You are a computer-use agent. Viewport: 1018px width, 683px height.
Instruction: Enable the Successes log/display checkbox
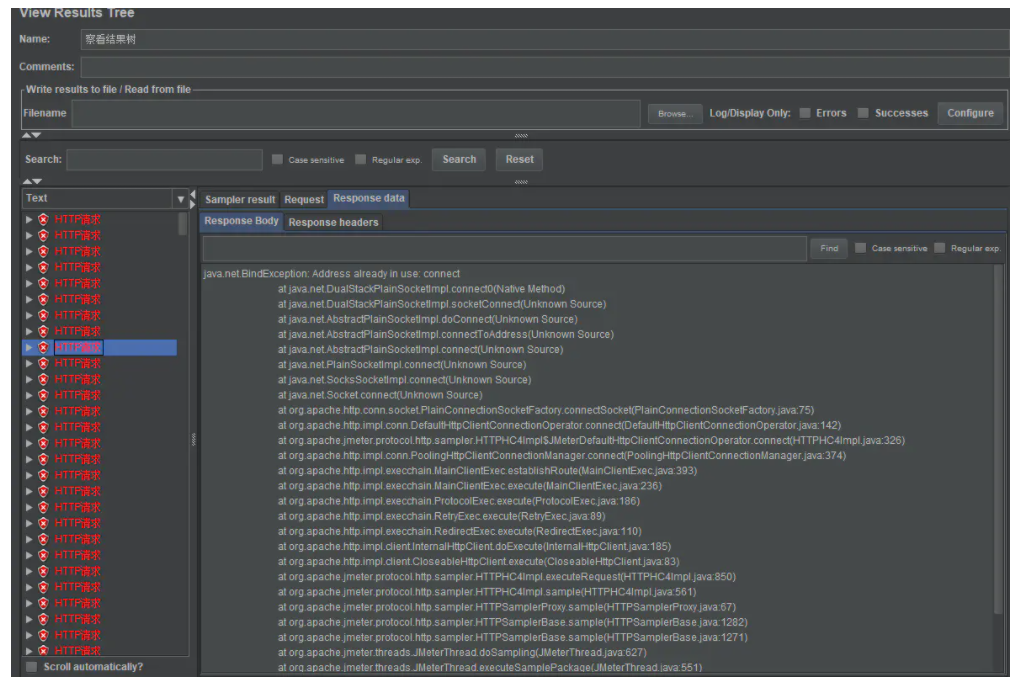click(862, 113)
